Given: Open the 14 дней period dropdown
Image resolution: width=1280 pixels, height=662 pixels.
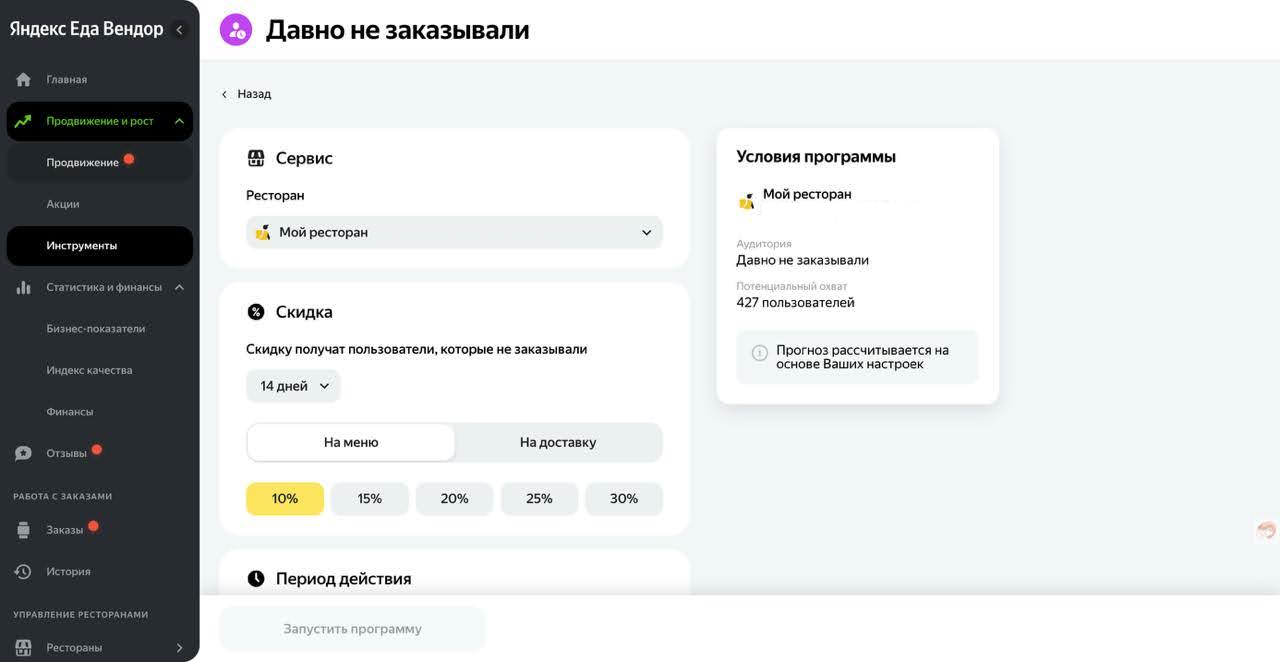Looking at the screenshot, I should (293, 386).
